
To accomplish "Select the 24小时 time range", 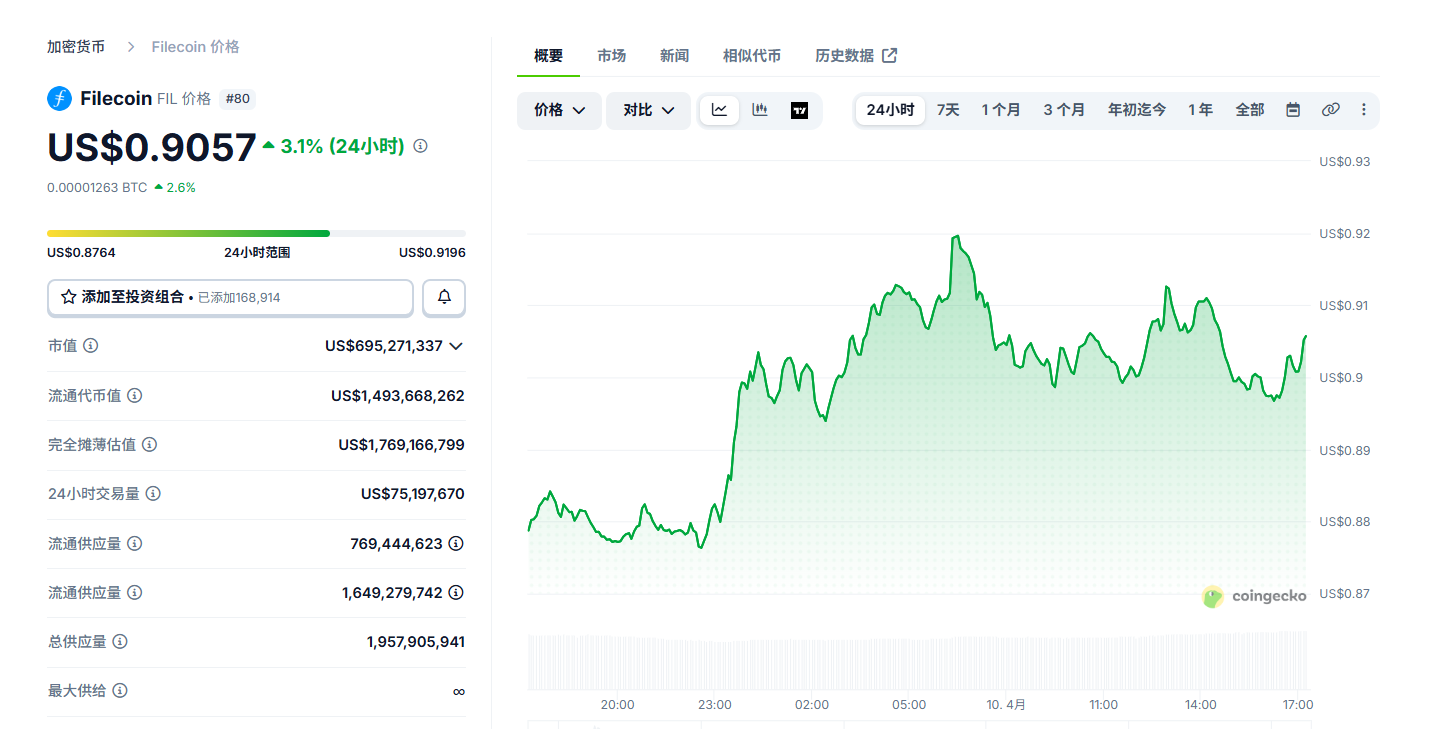I will coord(890,110).
